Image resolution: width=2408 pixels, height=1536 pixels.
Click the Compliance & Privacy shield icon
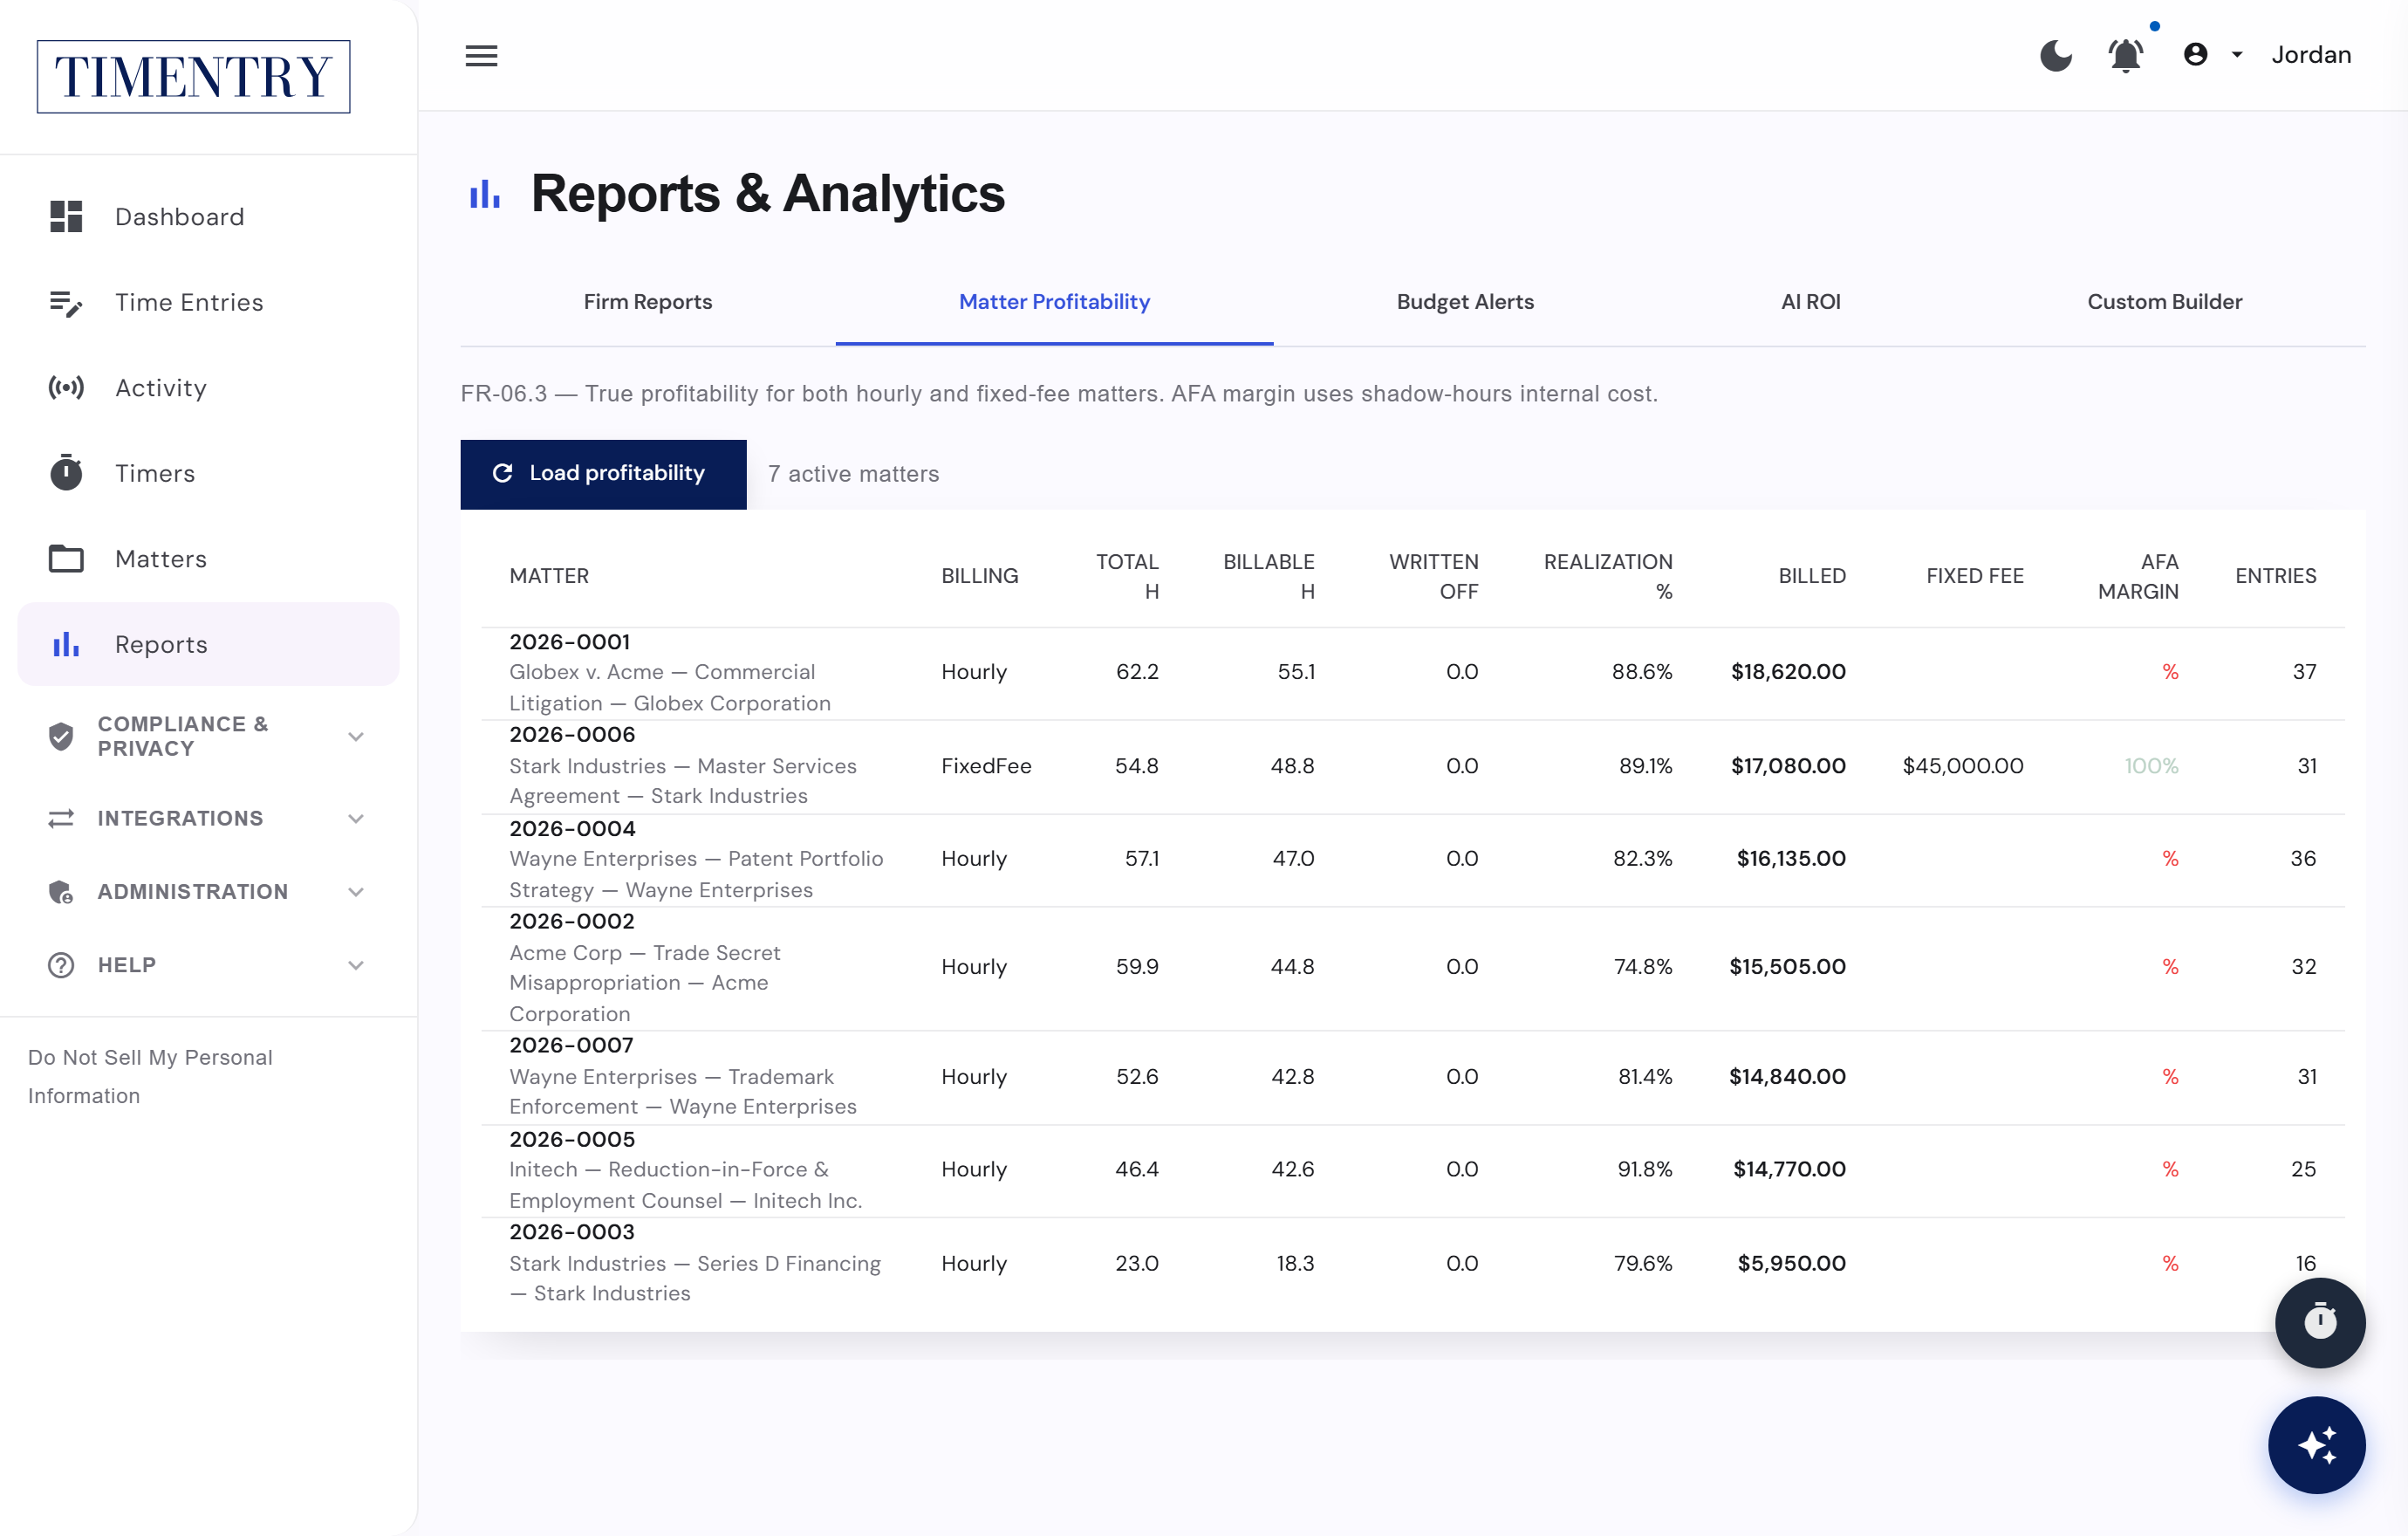[x=61, y=736]
